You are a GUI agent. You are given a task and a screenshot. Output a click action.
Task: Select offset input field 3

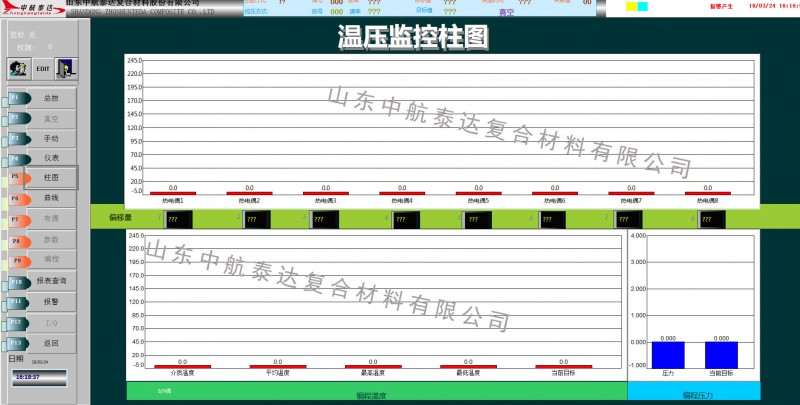324,220
